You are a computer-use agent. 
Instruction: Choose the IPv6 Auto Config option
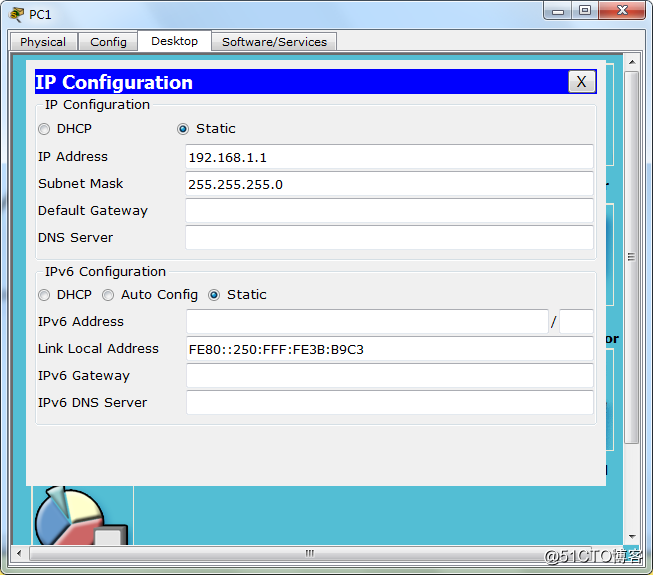[108, 295]
